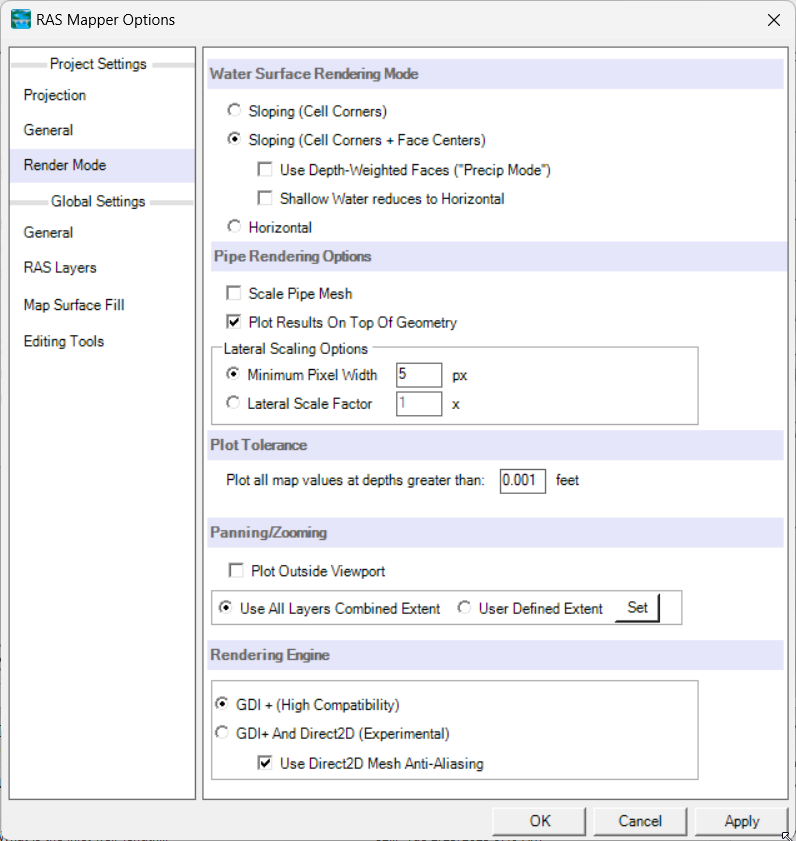The image size is (796, 841).
Task: Close the RAS Mapper Options dialog
Action: (x=773, y=20)
